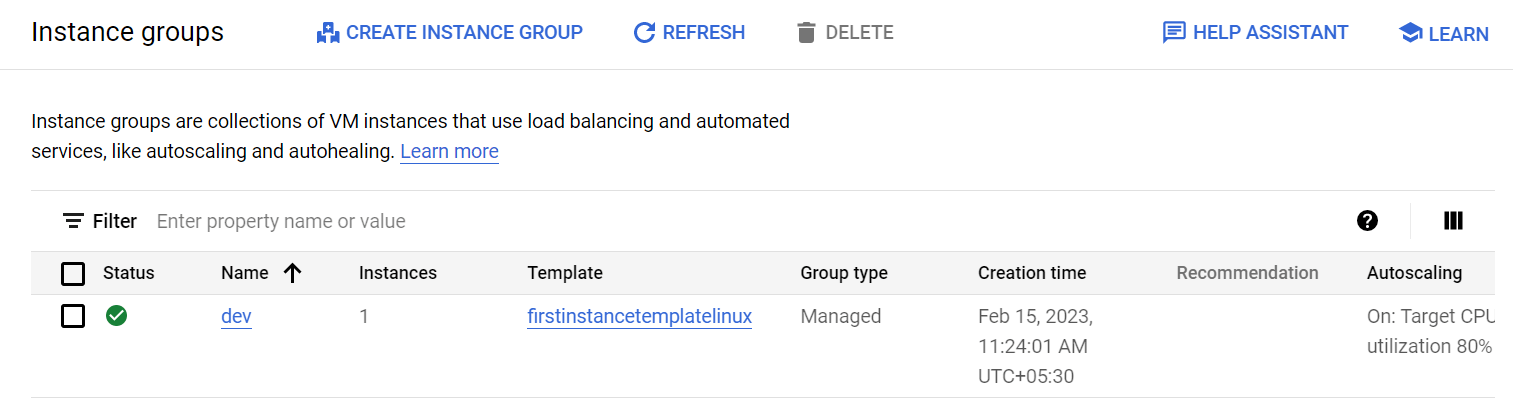Click the Refresh circular arrow icon

(x=644, y=33)
